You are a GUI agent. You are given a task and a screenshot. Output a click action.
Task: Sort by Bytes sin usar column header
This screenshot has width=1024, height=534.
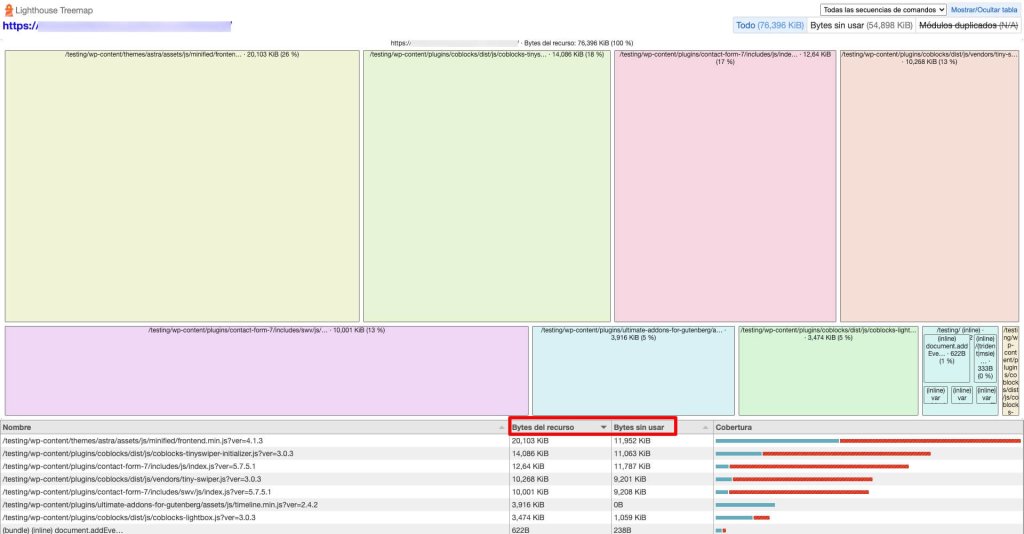pos(662,428)
